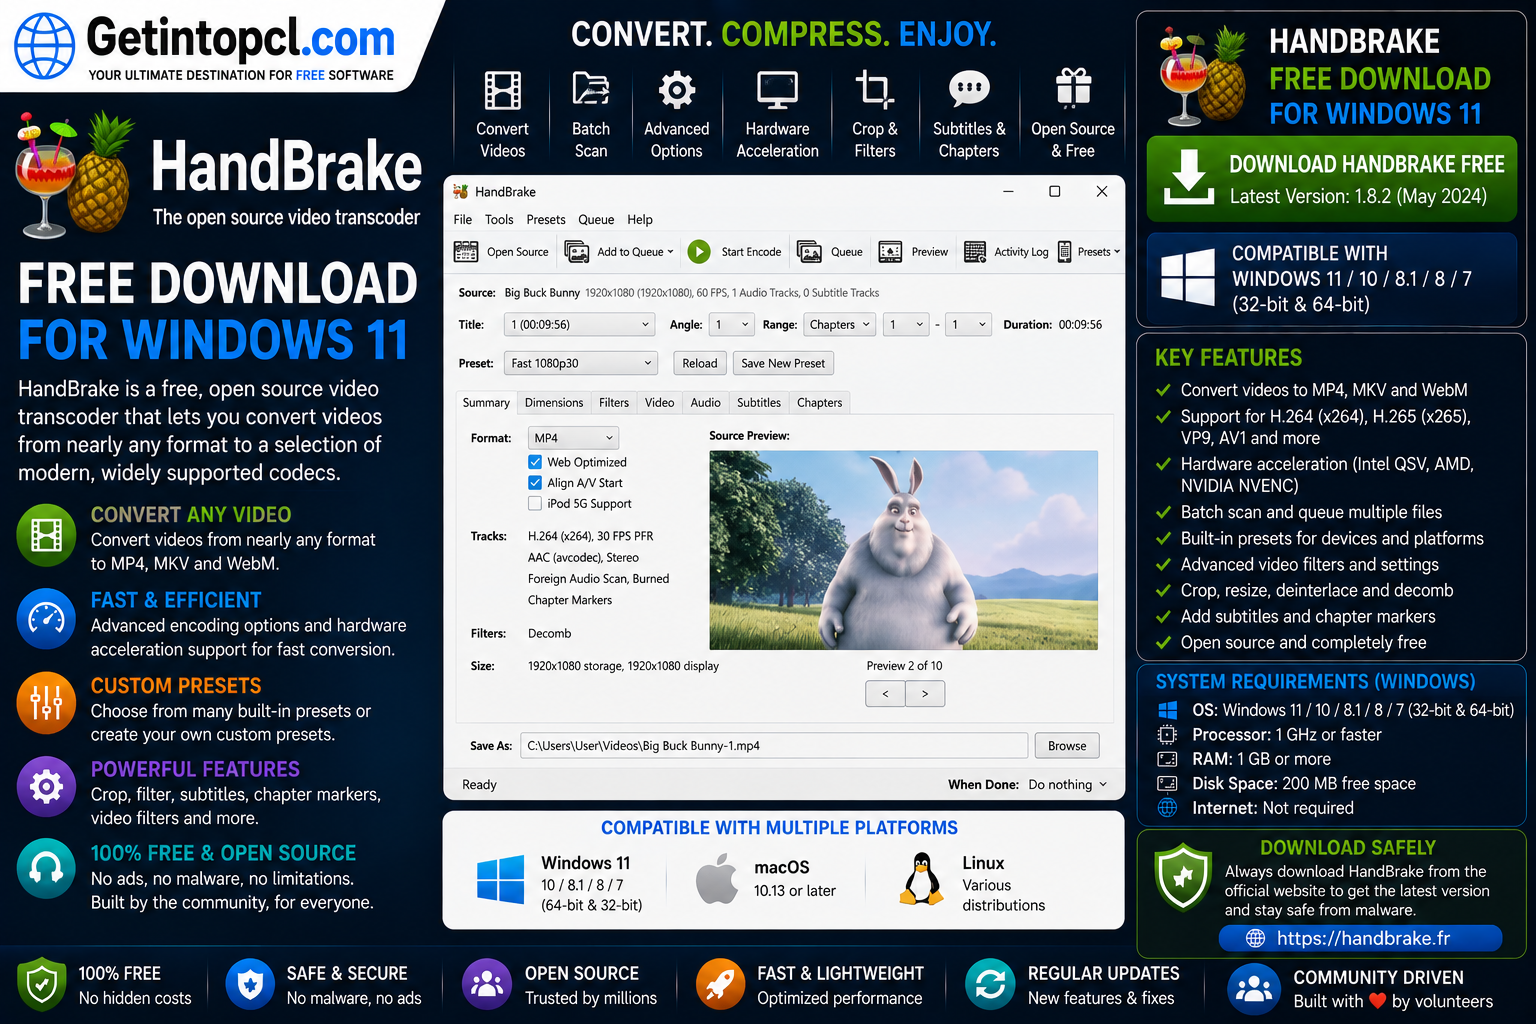Open the When Done Do nothing dropdown

point(1068,785)
